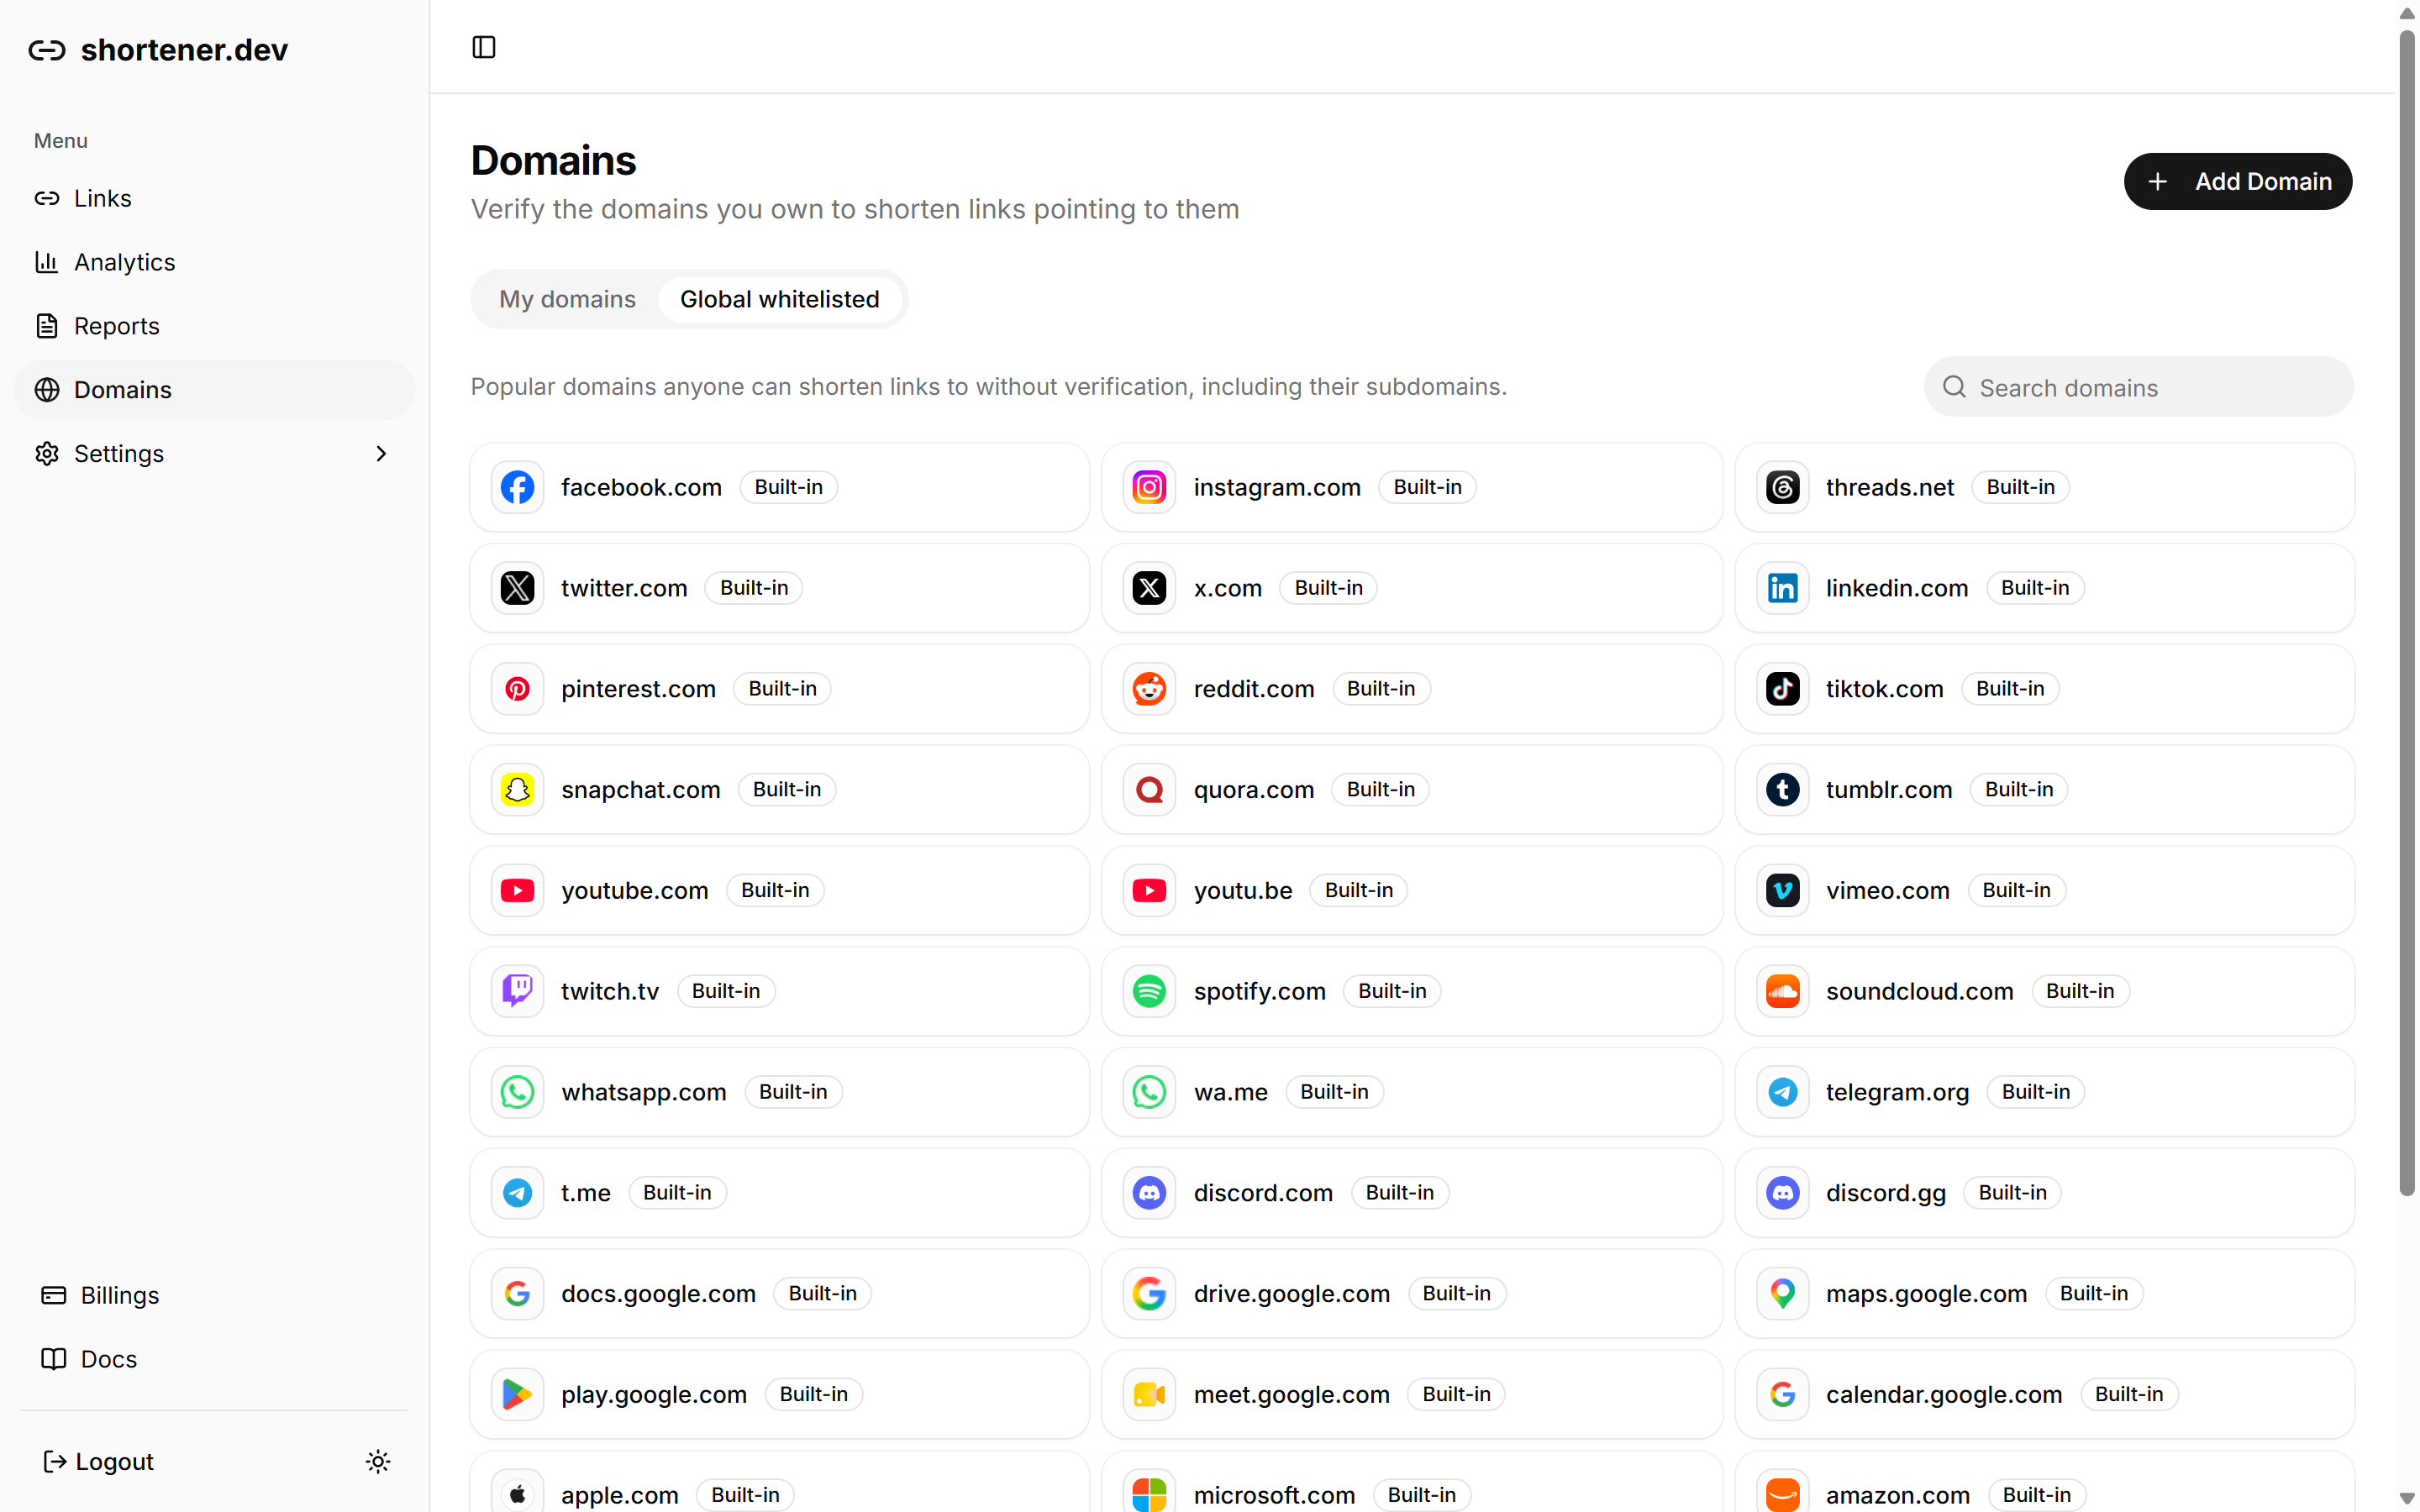Click the linkedin.com domain name
The width and height of the screenshot is (2420, 1512).
tap(1896, 588)
